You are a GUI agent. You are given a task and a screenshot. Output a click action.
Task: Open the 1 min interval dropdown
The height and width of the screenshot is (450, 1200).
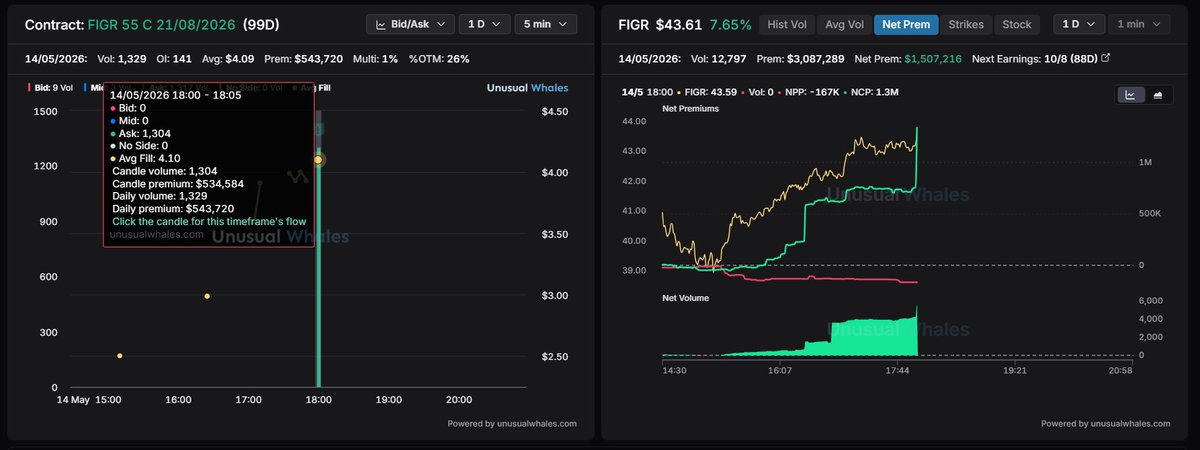pos(1141,24)
